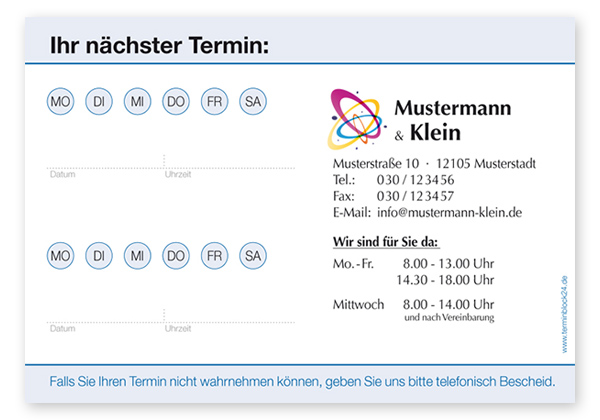Image resolution: width=600 pixels, height=420 pixels.
Task: Open the info@mustermann-klein.de email address
Action: click(449, 213)
